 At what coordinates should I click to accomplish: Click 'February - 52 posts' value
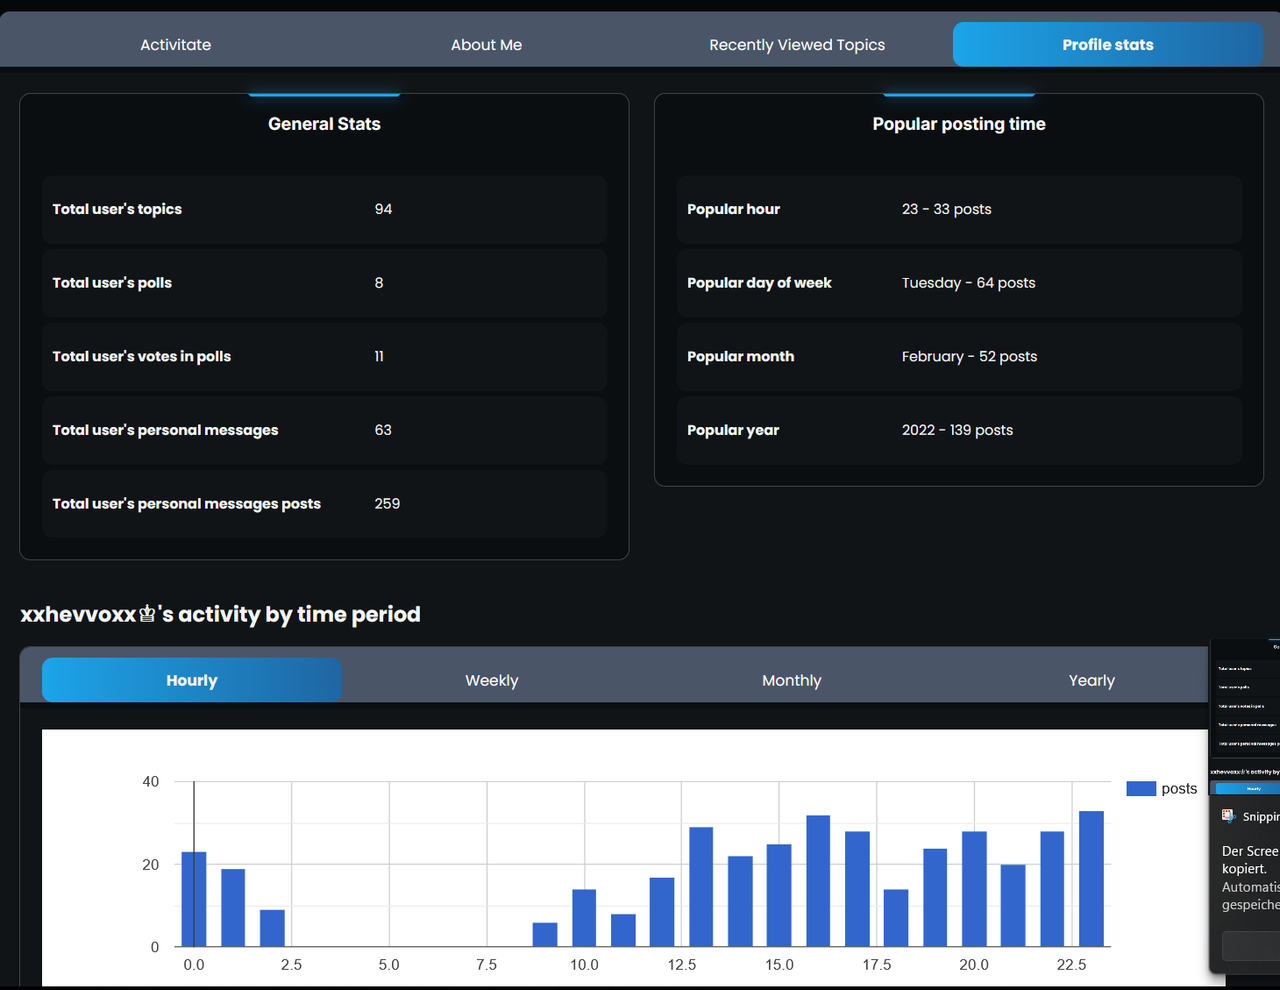969,356
